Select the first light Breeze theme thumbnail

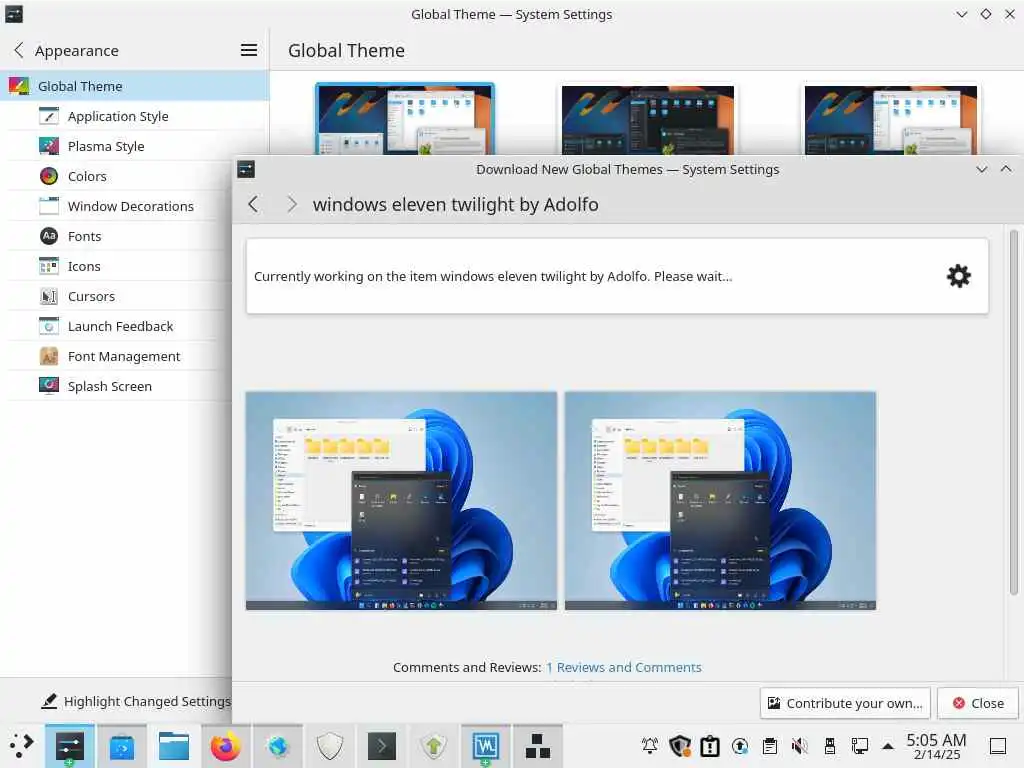(x=405, y=119)
